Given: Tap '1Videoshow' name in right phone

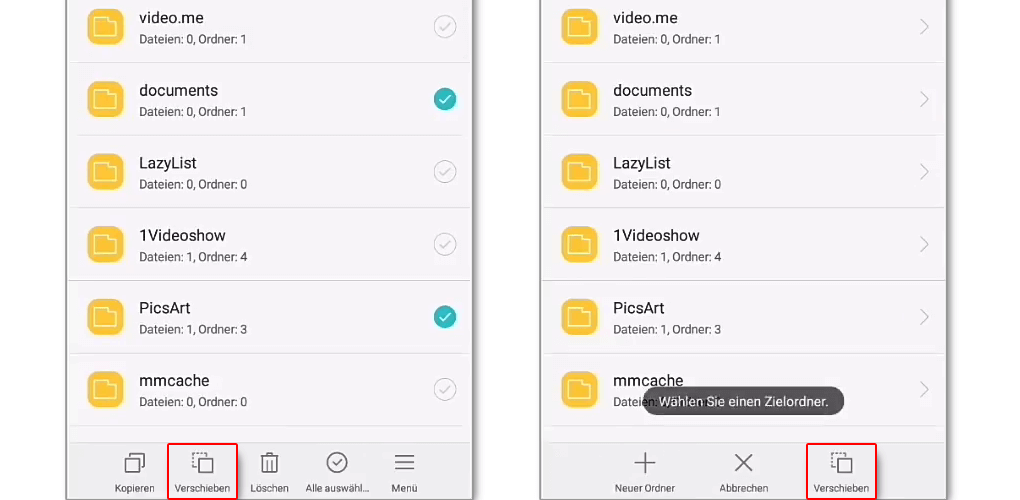Looking at the screenshot, I should coord(656,235).
